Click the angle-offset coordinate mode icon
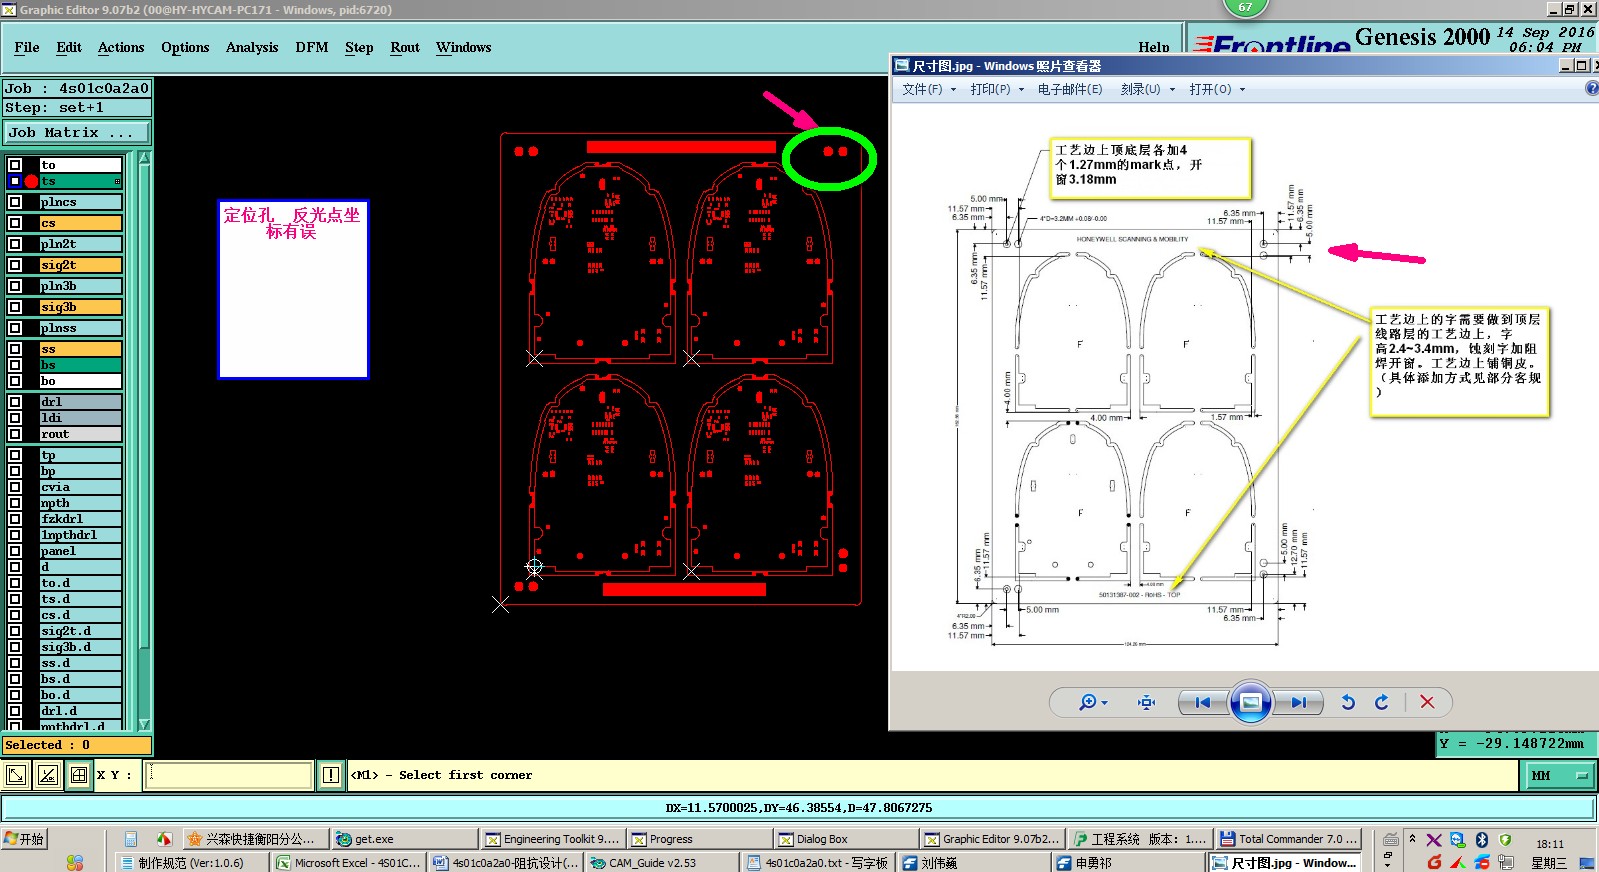This screenshot has height=872, width=1599. (47, 775)
